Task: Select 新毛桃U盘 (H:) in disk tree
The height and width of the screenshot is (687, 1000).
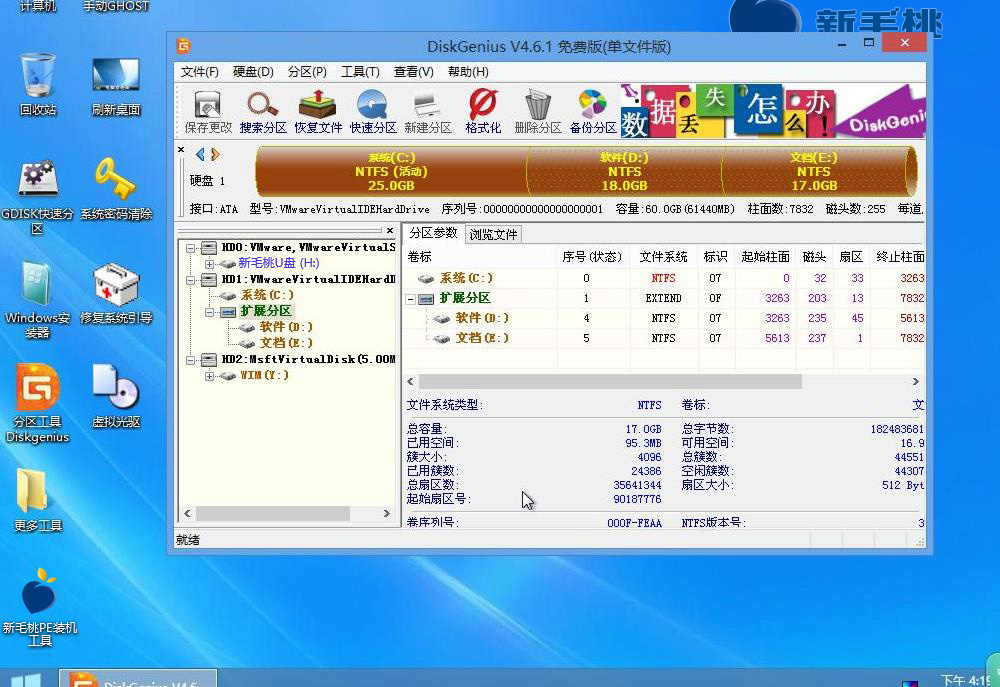Action: (279, 263)
